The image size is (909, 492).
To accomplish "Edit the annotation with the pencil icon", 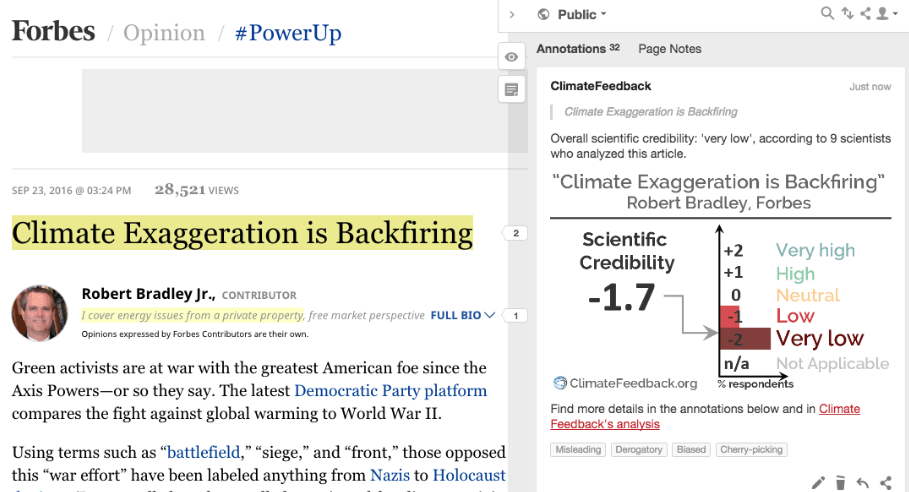I will tap(818, 483).
